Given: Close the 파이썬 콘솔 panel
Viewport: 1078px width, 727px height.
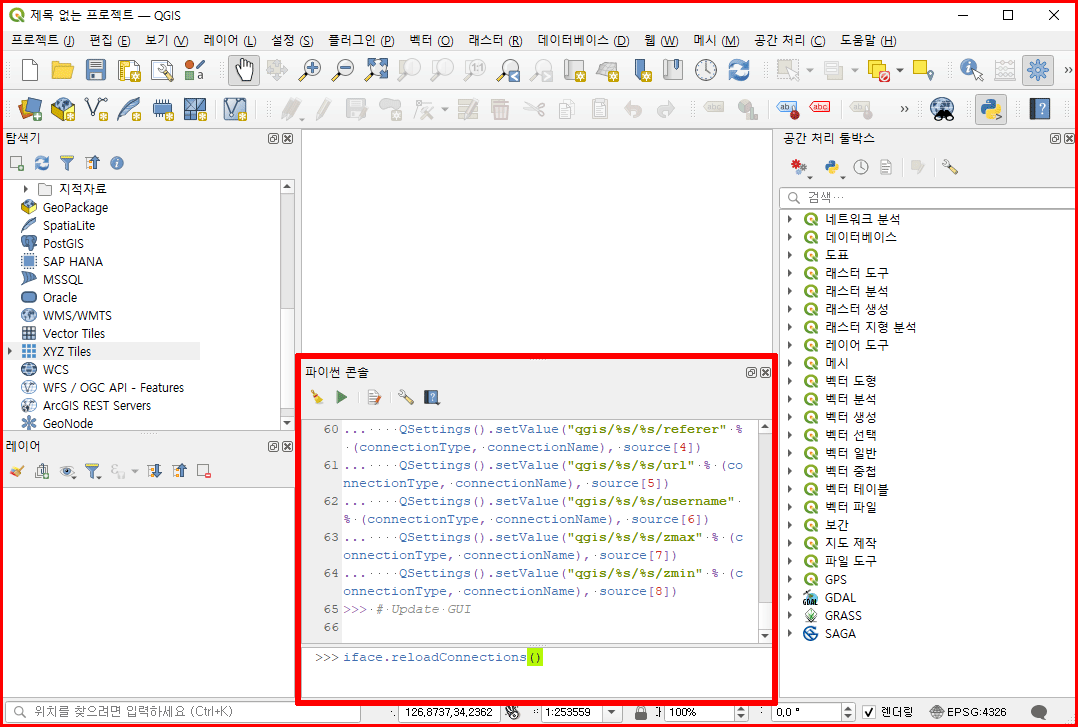Looking at the screenshot, I should 765,372.
